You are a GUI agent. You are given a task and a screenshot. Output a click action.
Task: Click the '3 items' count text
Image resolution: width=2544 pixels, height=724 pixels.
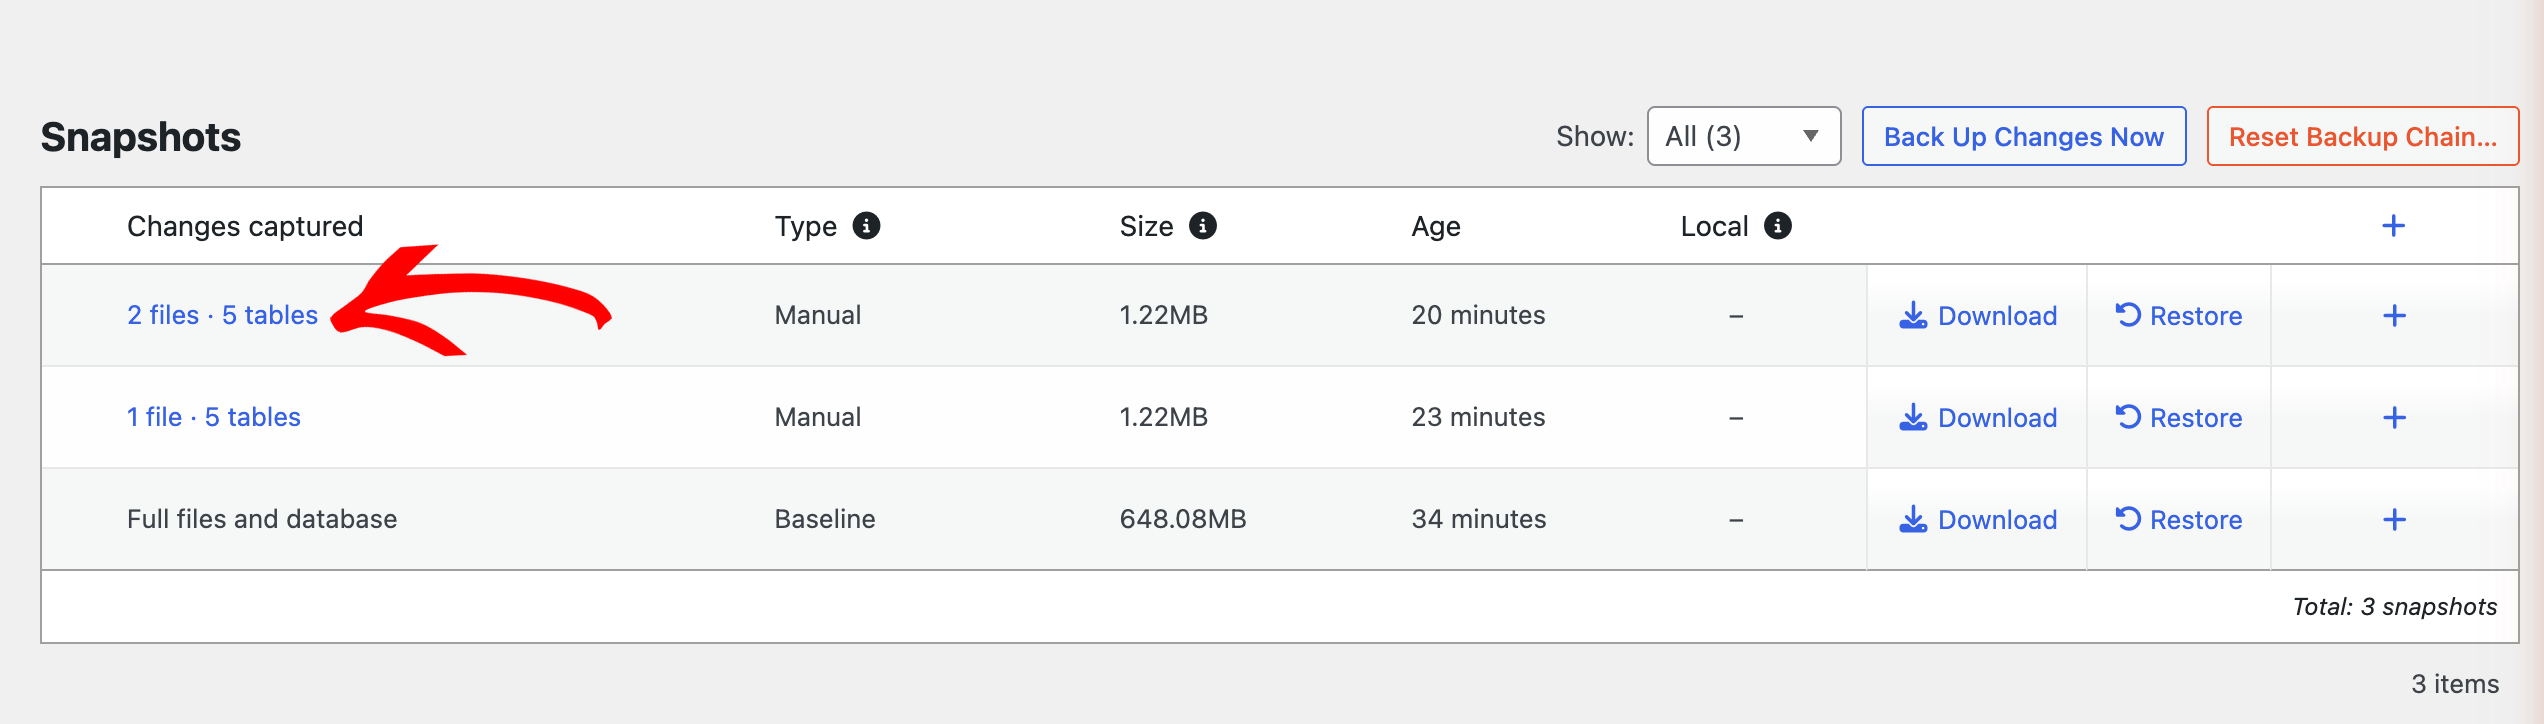pos(2455,684)
